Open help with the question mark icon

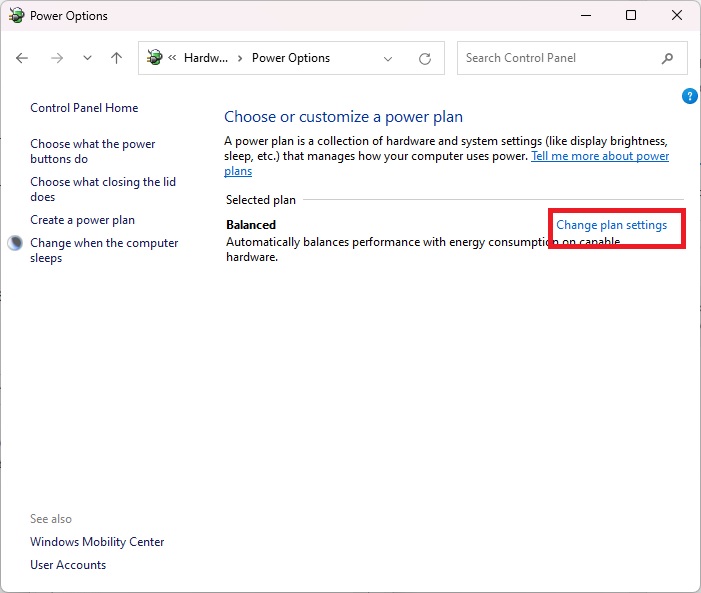(689, 96)
